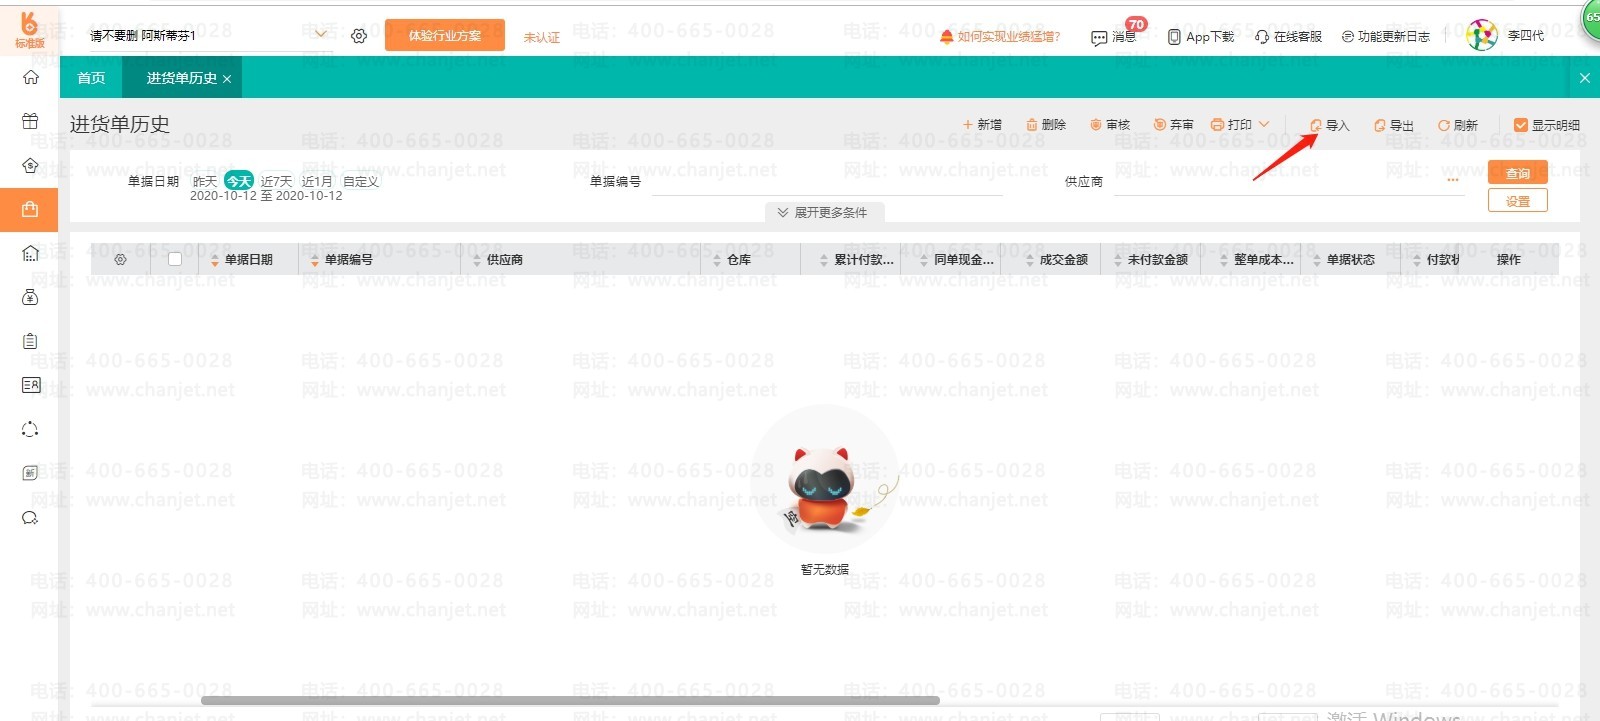
Task: Click the 导出 export toolbar button
Action: coord(1394,125)
